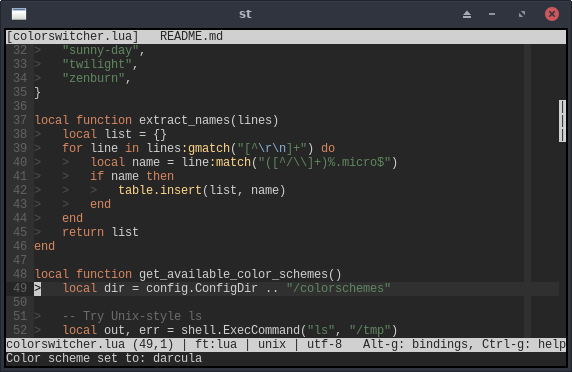The image size is (572, 372).
Task: Click the keep-above eject-style arrow icon
Action: [x=467, y=14]
